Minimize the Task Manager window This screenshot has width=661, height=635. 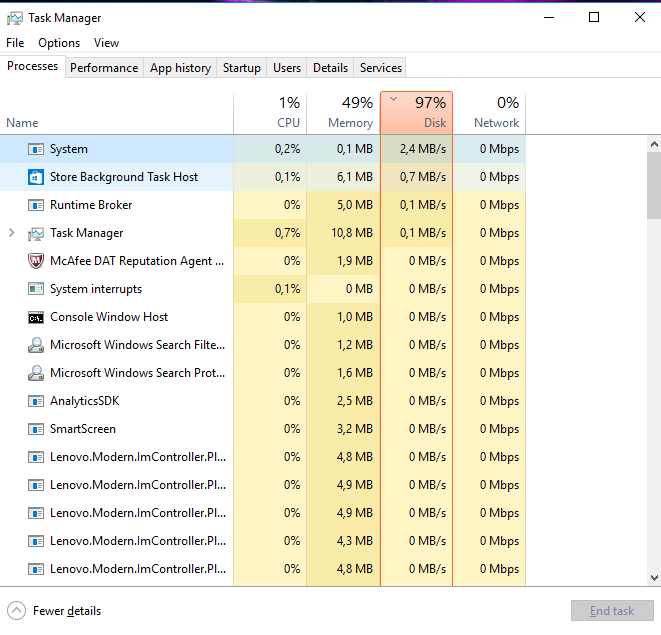pos(549,18)
